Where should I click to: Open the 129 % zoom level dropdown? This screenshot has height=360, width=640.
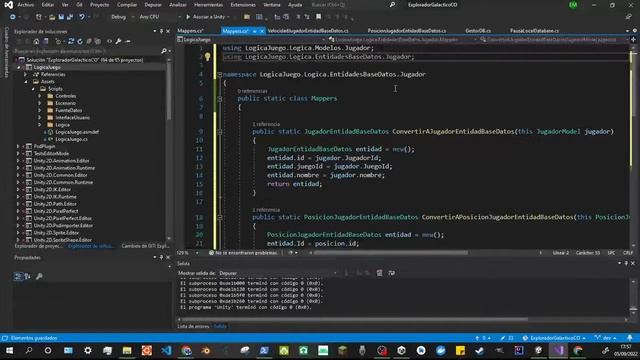click(x=188, y=253)
